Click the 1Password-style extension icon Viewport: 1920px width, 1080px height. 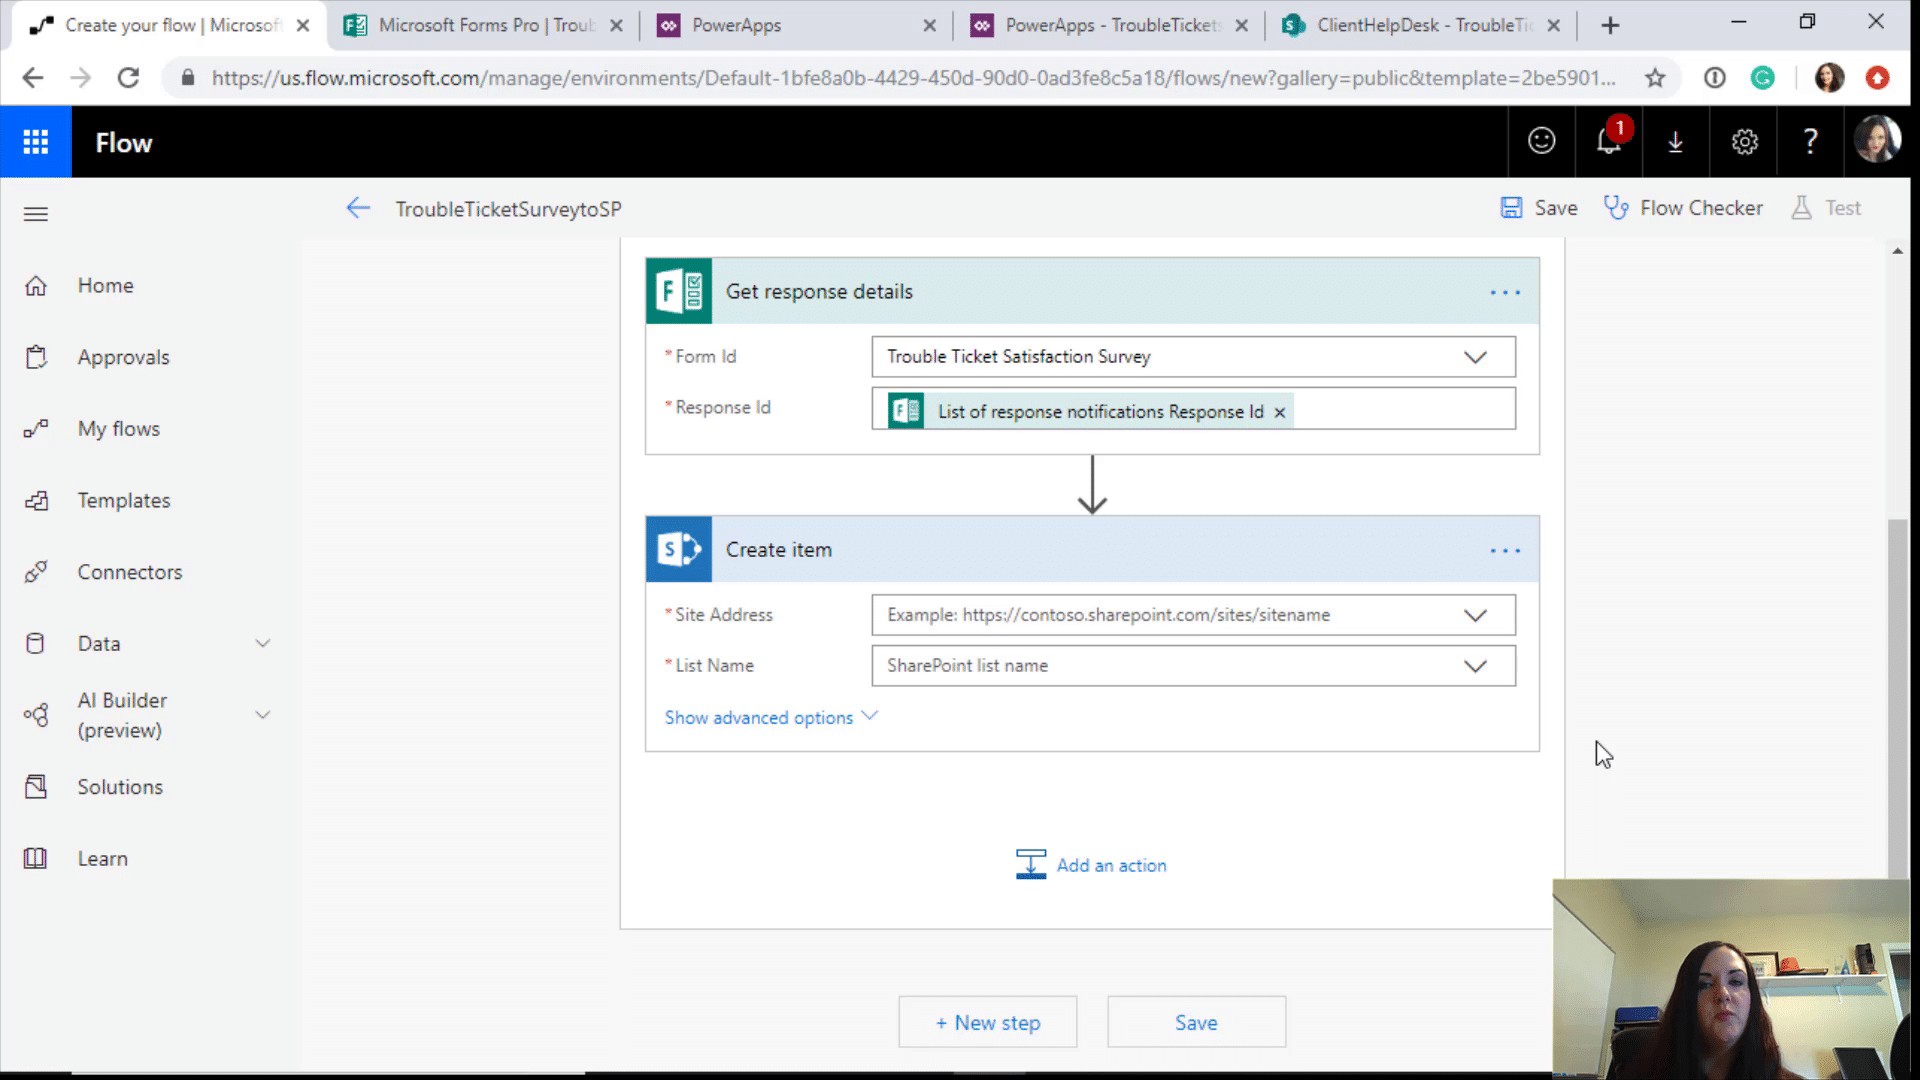coord(1714,78)
